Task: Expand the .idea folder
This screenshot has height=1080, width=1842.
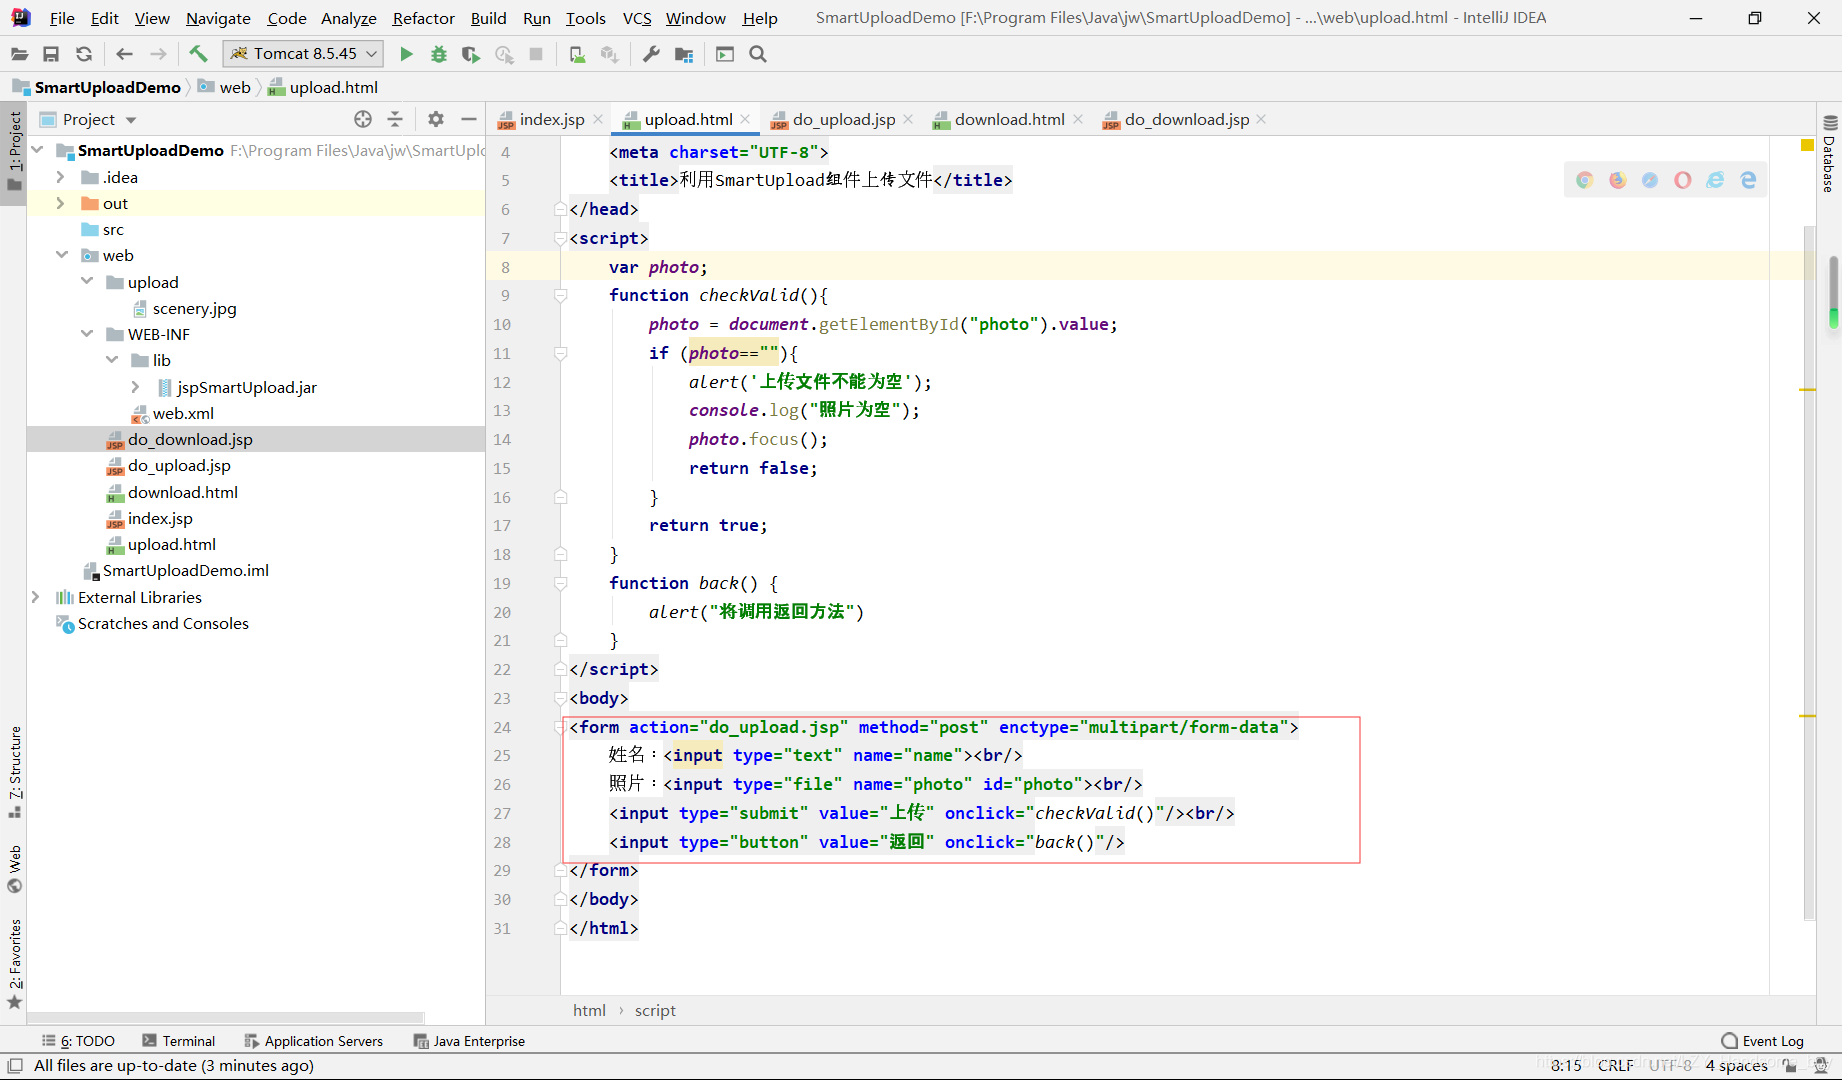Action: click(x=61, y=177)
